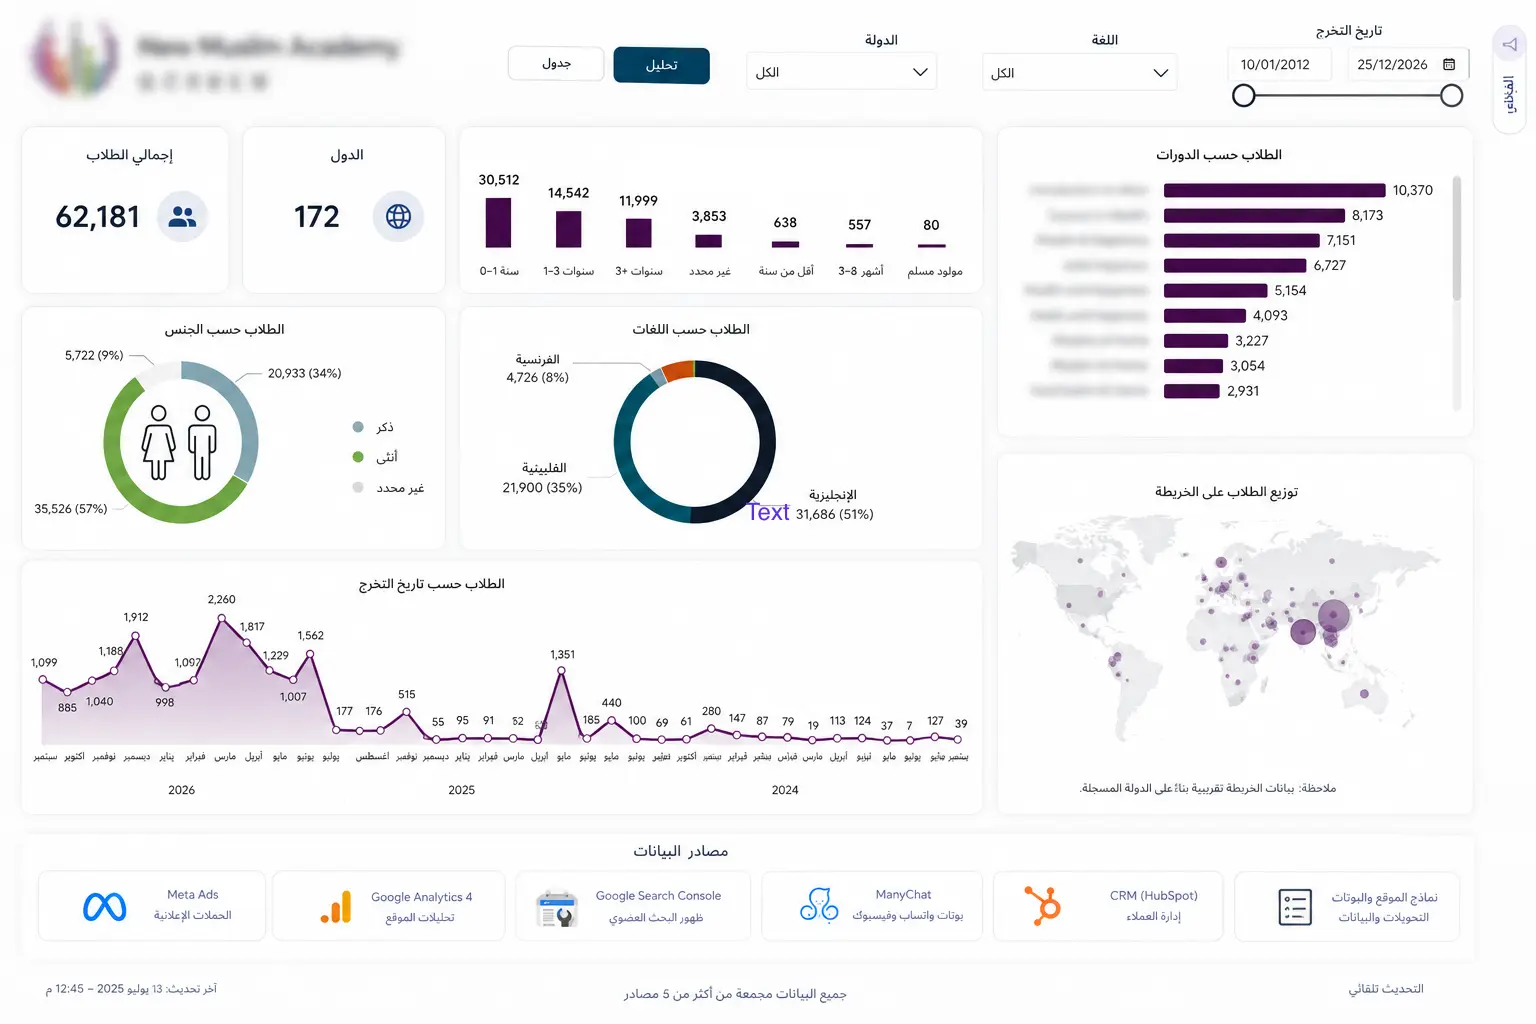Toggle the غير محدد gender legend item
This screenshot has height=1024, width=1536.
(389, 487)
